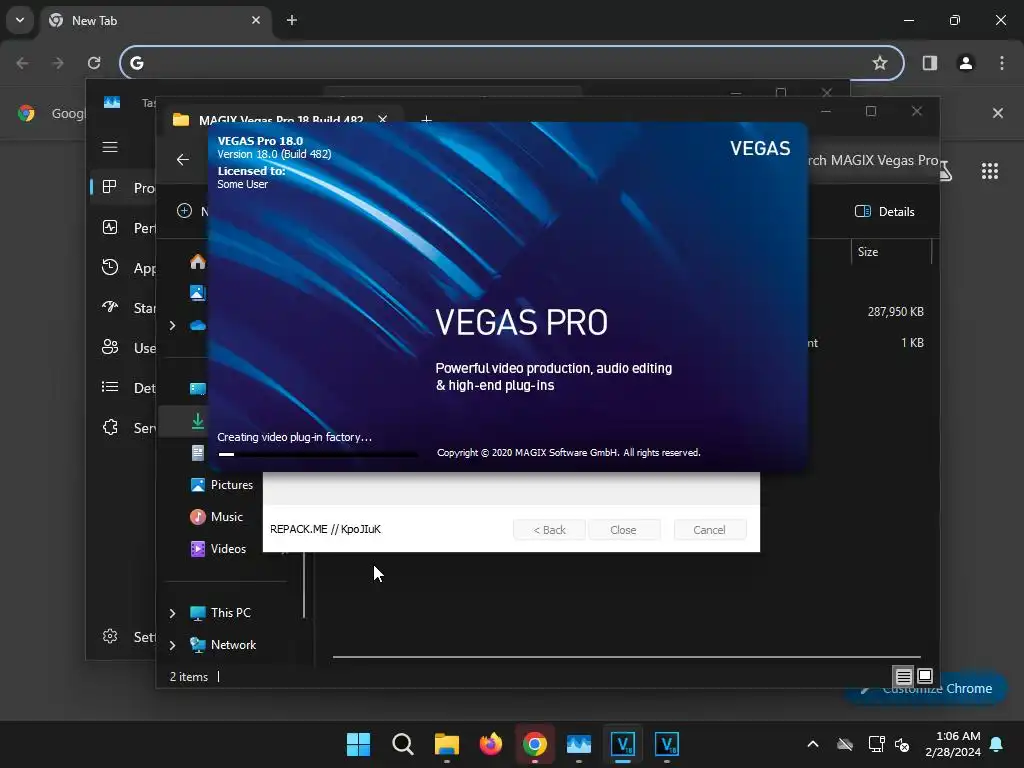Go back in Chrome's toolbar
Screen dimensions: 1024x768
click(x=22, y=63)
